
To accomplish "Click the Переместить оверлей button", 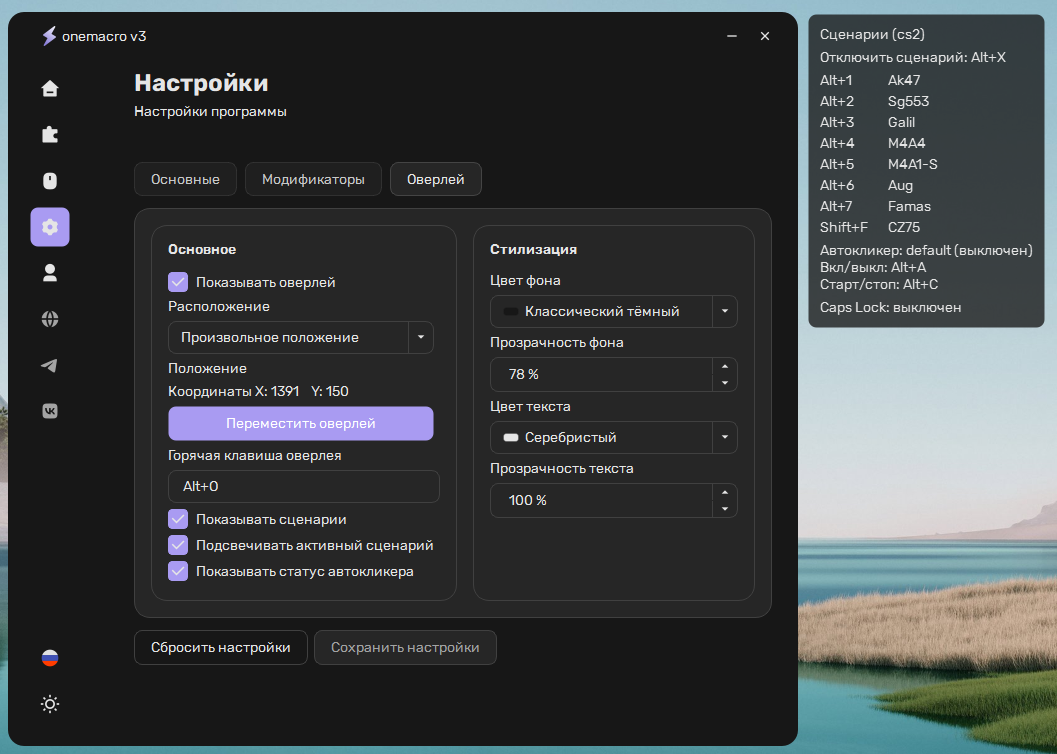I will [301, 424].
